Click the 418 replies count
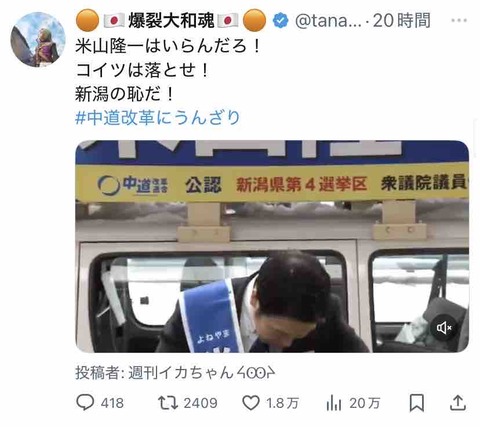 coord(112,403)
